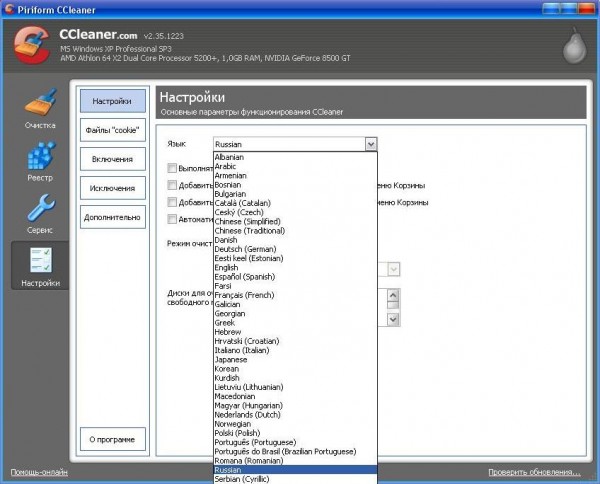Image resolution: width=600 pixels, height=484 pixels.
Task: Choose Chinese (Simplified) language
Action: tap(295, 221)
